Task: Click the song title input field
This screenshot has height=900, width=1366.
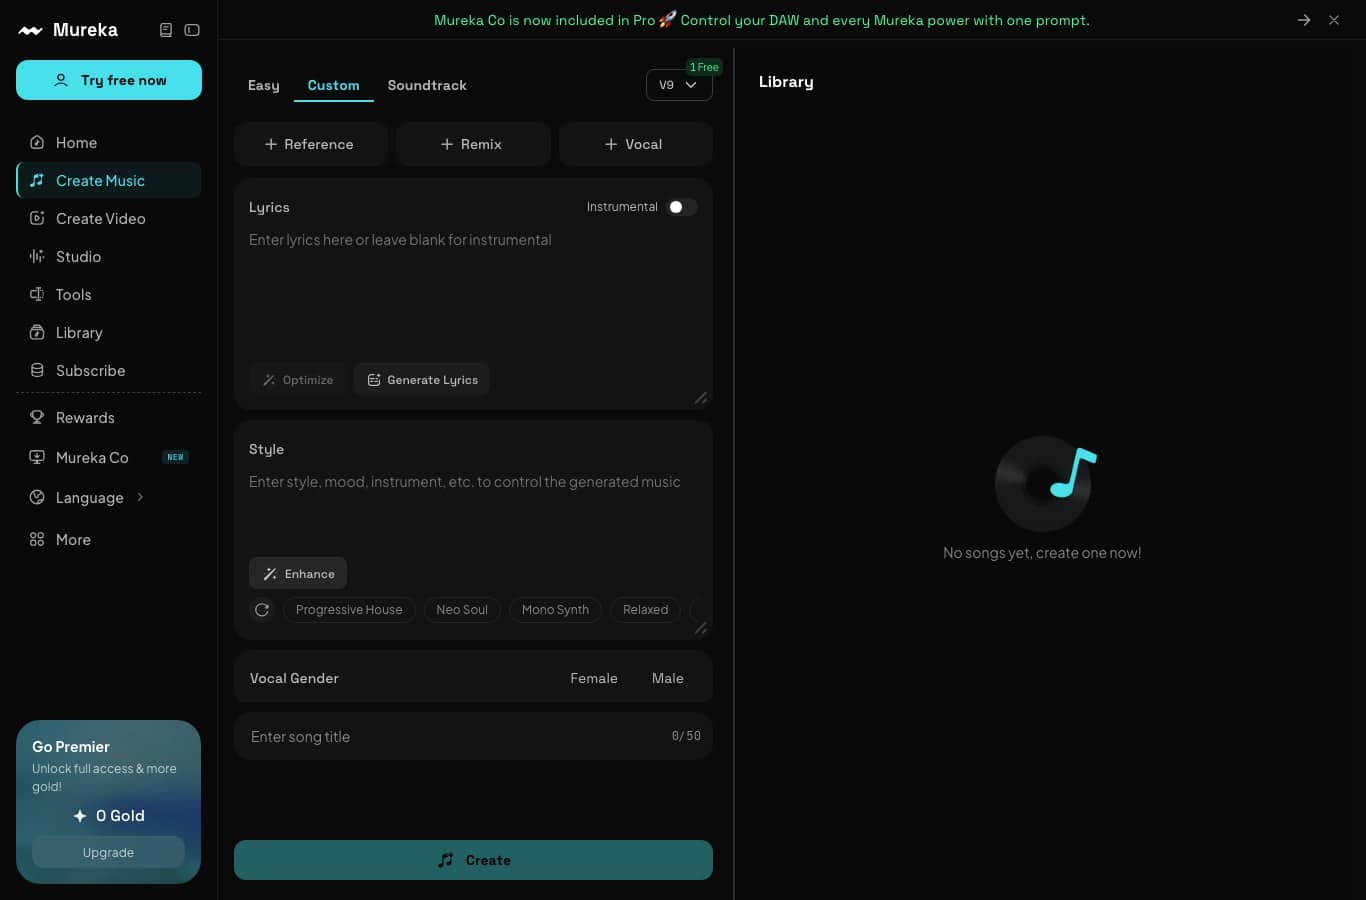Action: (x=473, y=736)
